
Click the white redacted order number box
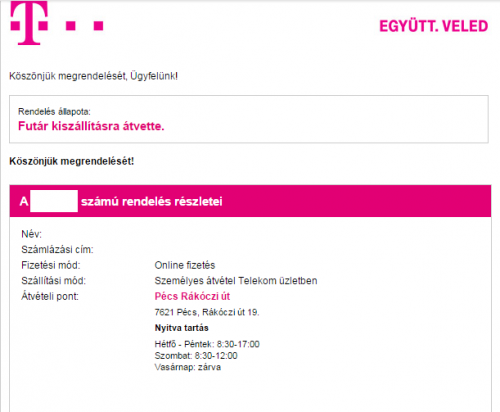[x=54, y=201]
